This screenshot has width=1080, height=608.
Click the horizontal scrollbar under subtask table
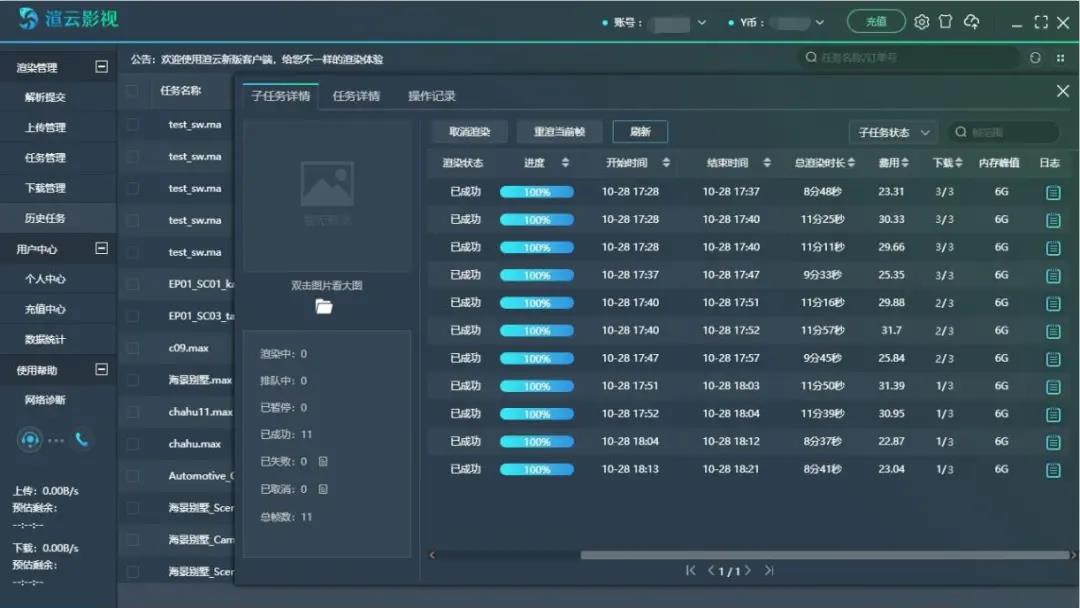click(x=820, y=555)
